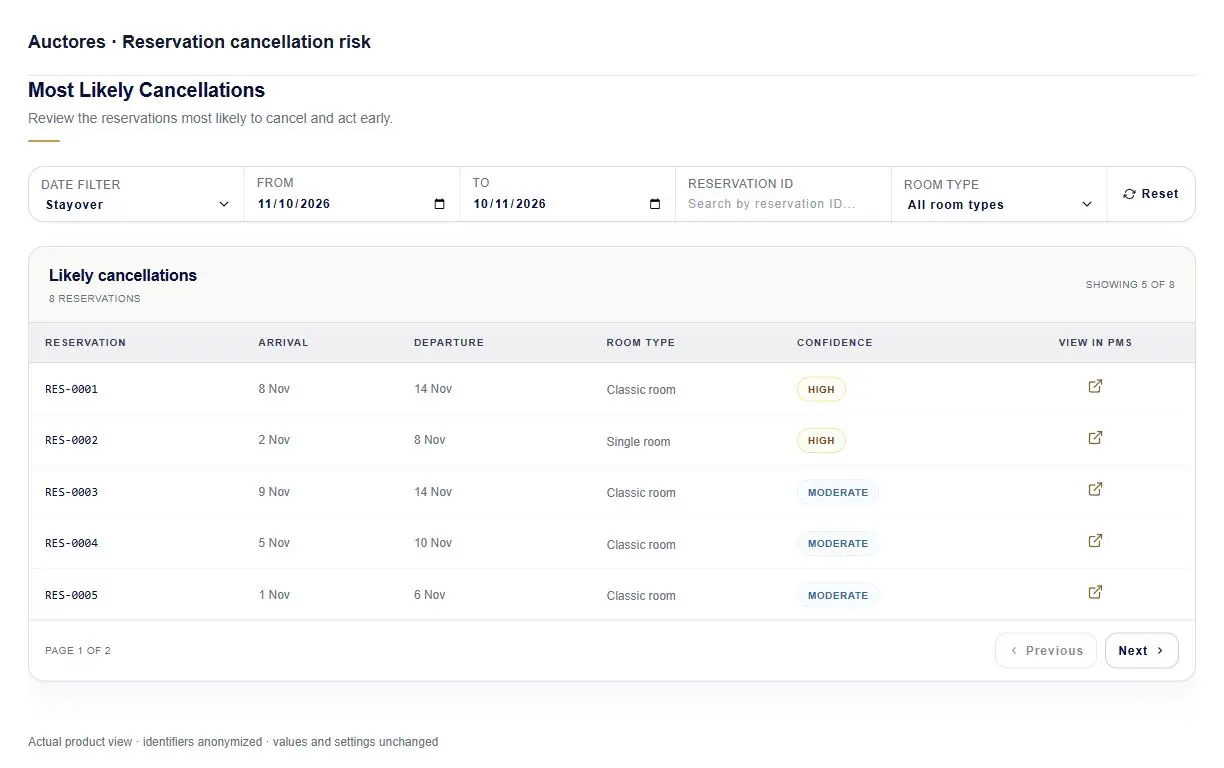Viewport: 1224px width, 768px height.
Task: Click arrival date 1 Nov
Action: pyautogui.click(x=274, y=595)
